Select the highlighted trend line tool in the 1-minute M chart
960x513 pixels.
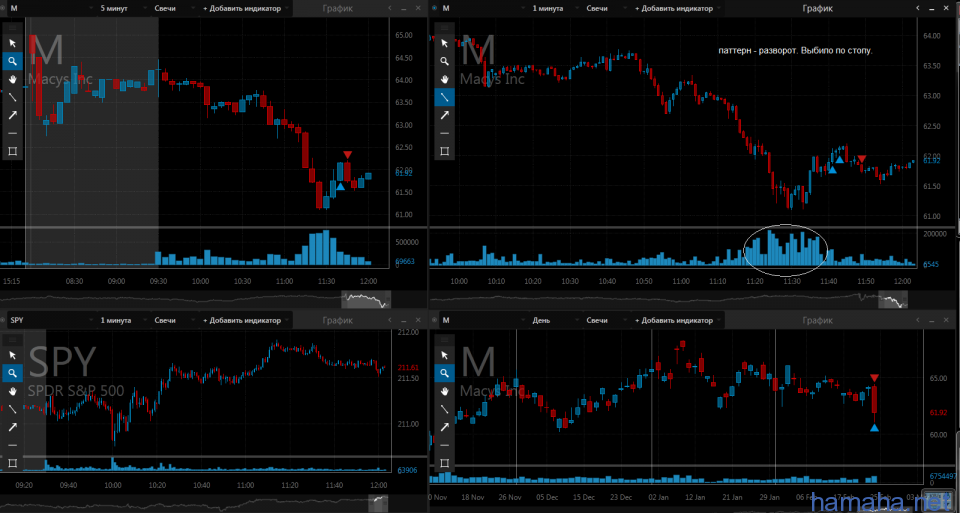444,97
